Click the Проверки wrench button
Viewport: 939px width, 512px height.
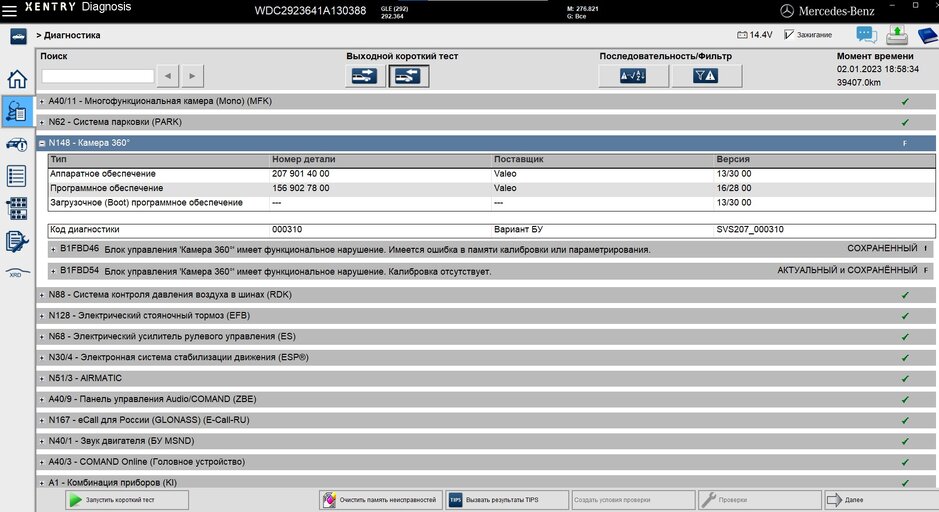coord(760,499)
